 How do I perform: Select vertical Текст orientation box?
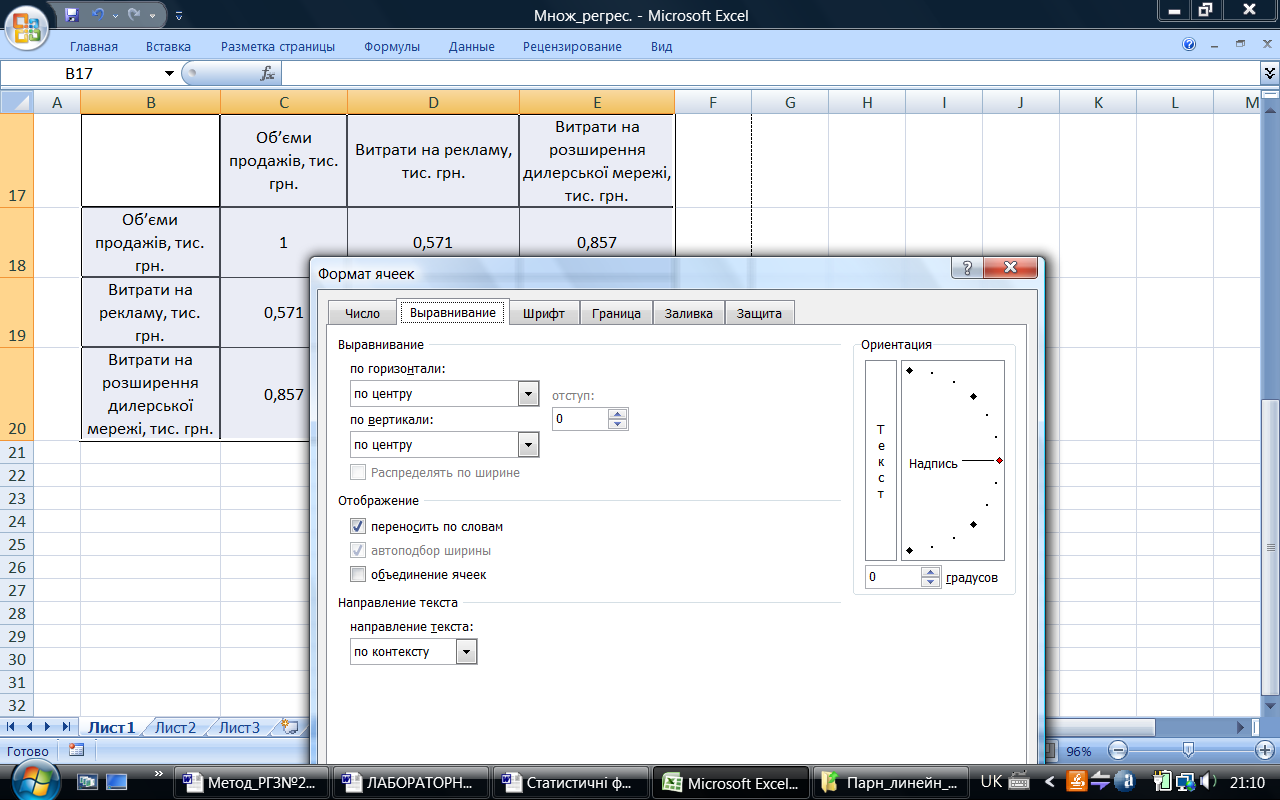pyautogui.click(x=881, y=460)
